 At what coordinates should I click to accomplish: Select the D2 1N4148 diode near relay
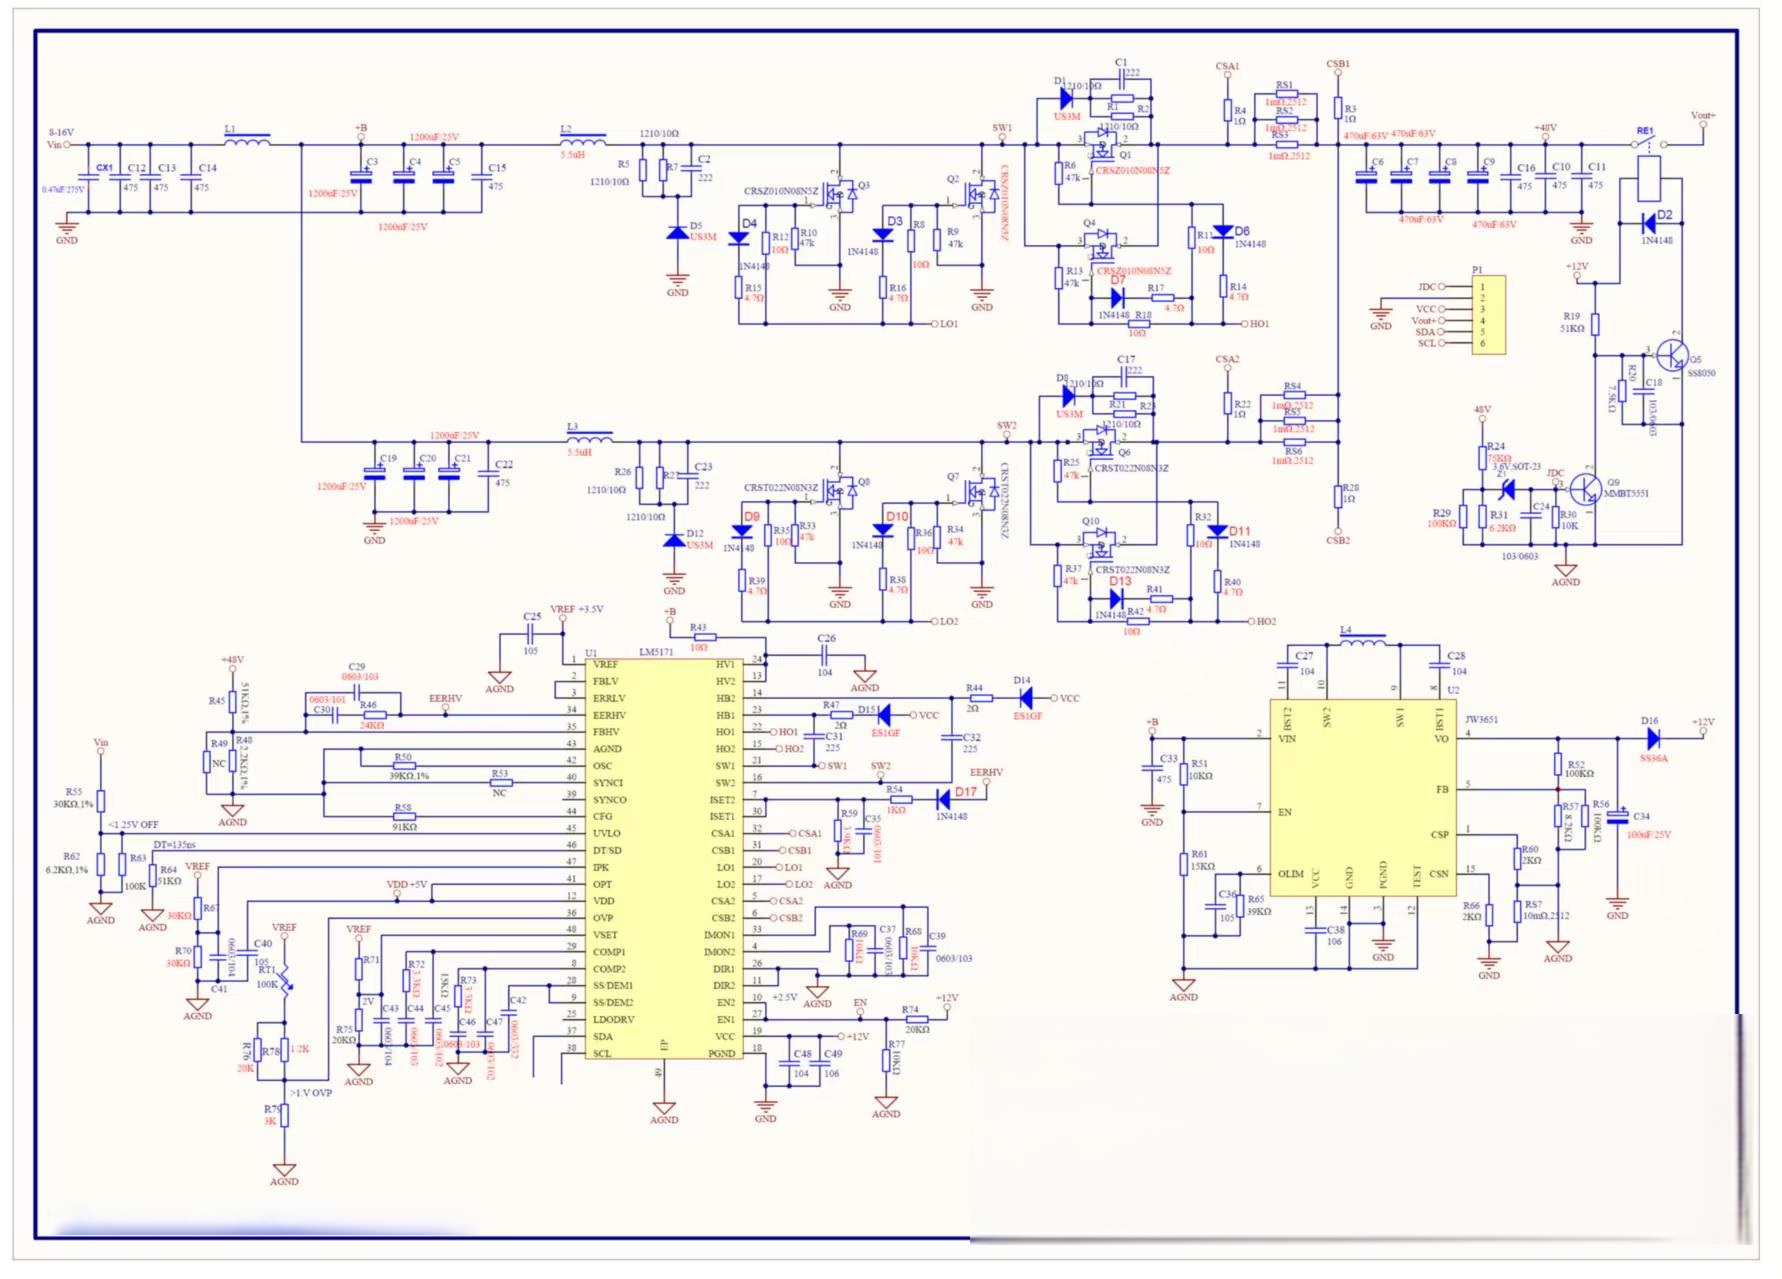click(x=1649, y=223)
